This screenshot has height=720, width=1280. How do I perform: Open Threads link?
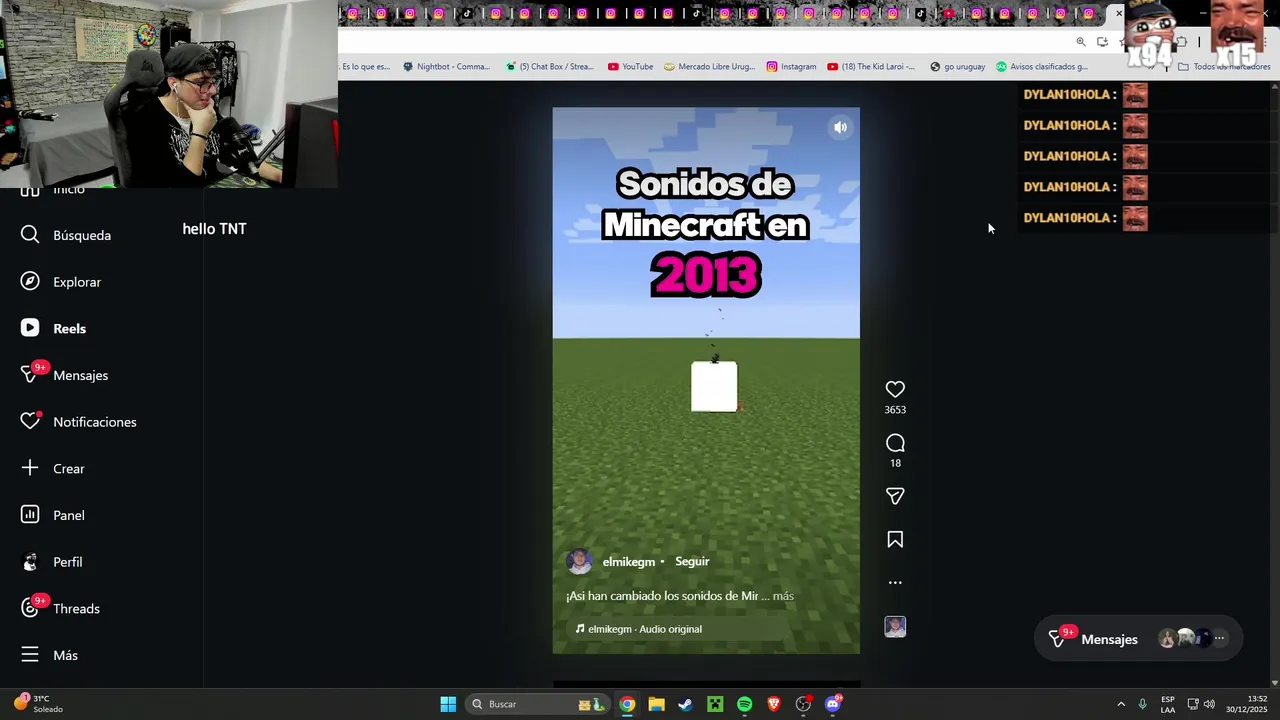[x=60, y=608]
